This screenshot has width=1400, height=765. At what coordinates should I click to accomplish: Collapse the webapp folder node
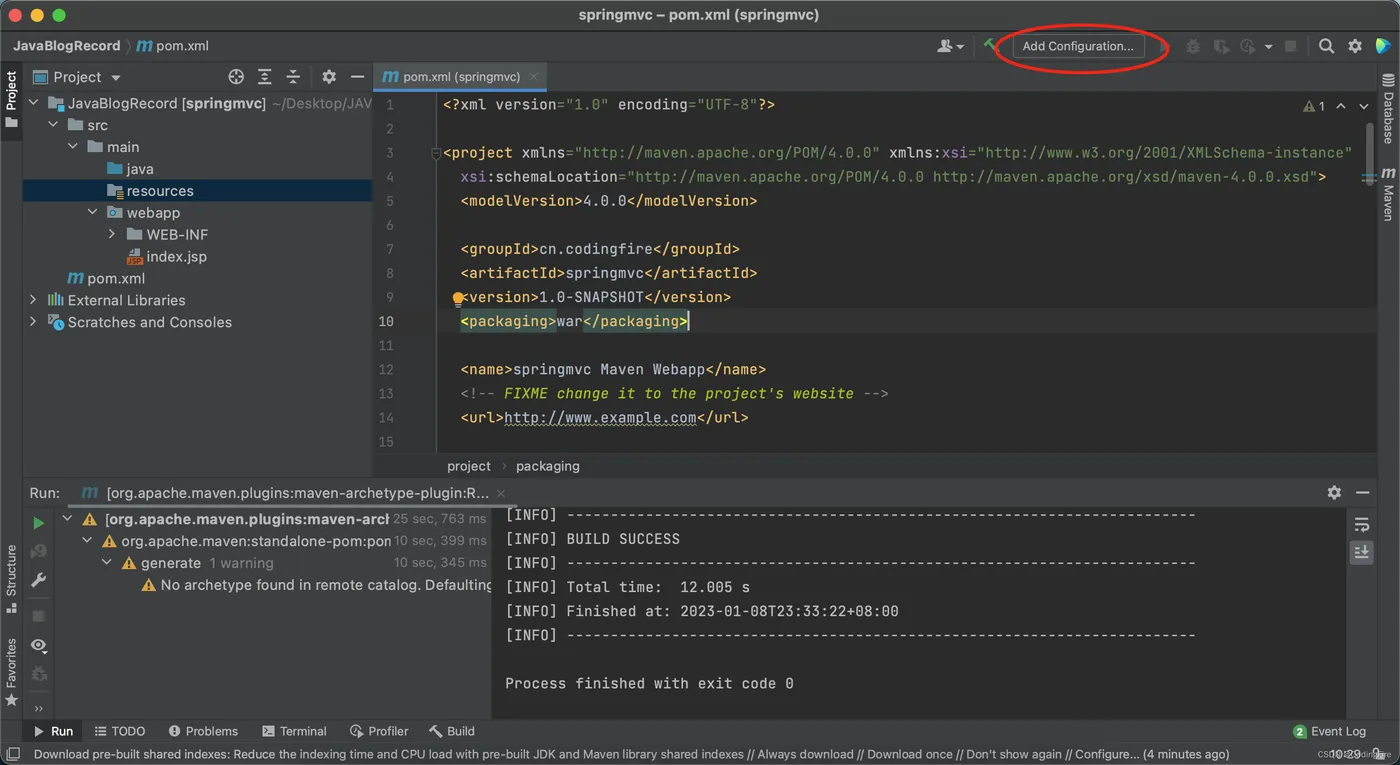93,212
